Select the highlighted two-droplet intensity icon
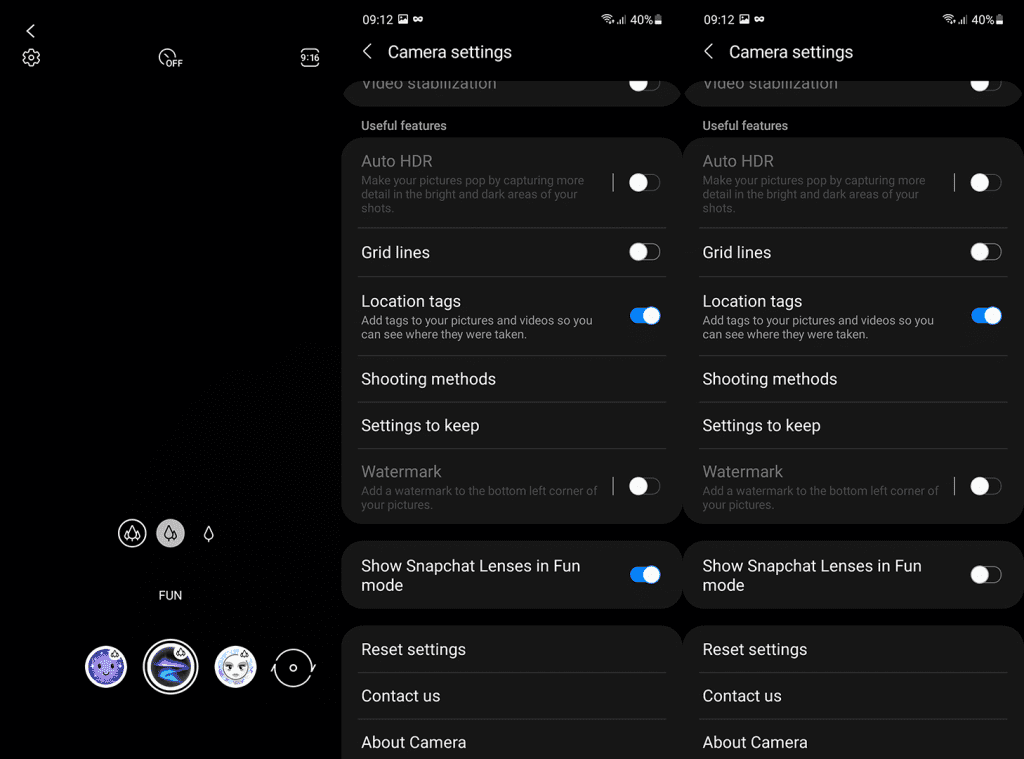Viewport: 1024px width, 759px height. click(170, 534)
